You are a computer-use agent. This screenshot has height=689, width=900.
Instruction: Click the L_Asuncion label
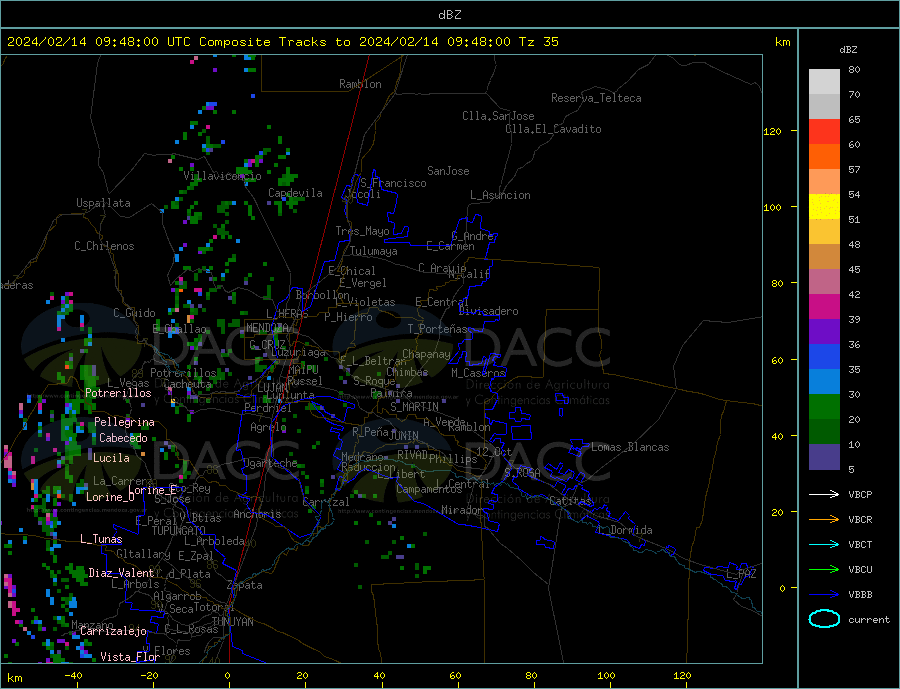pos(500,195)
